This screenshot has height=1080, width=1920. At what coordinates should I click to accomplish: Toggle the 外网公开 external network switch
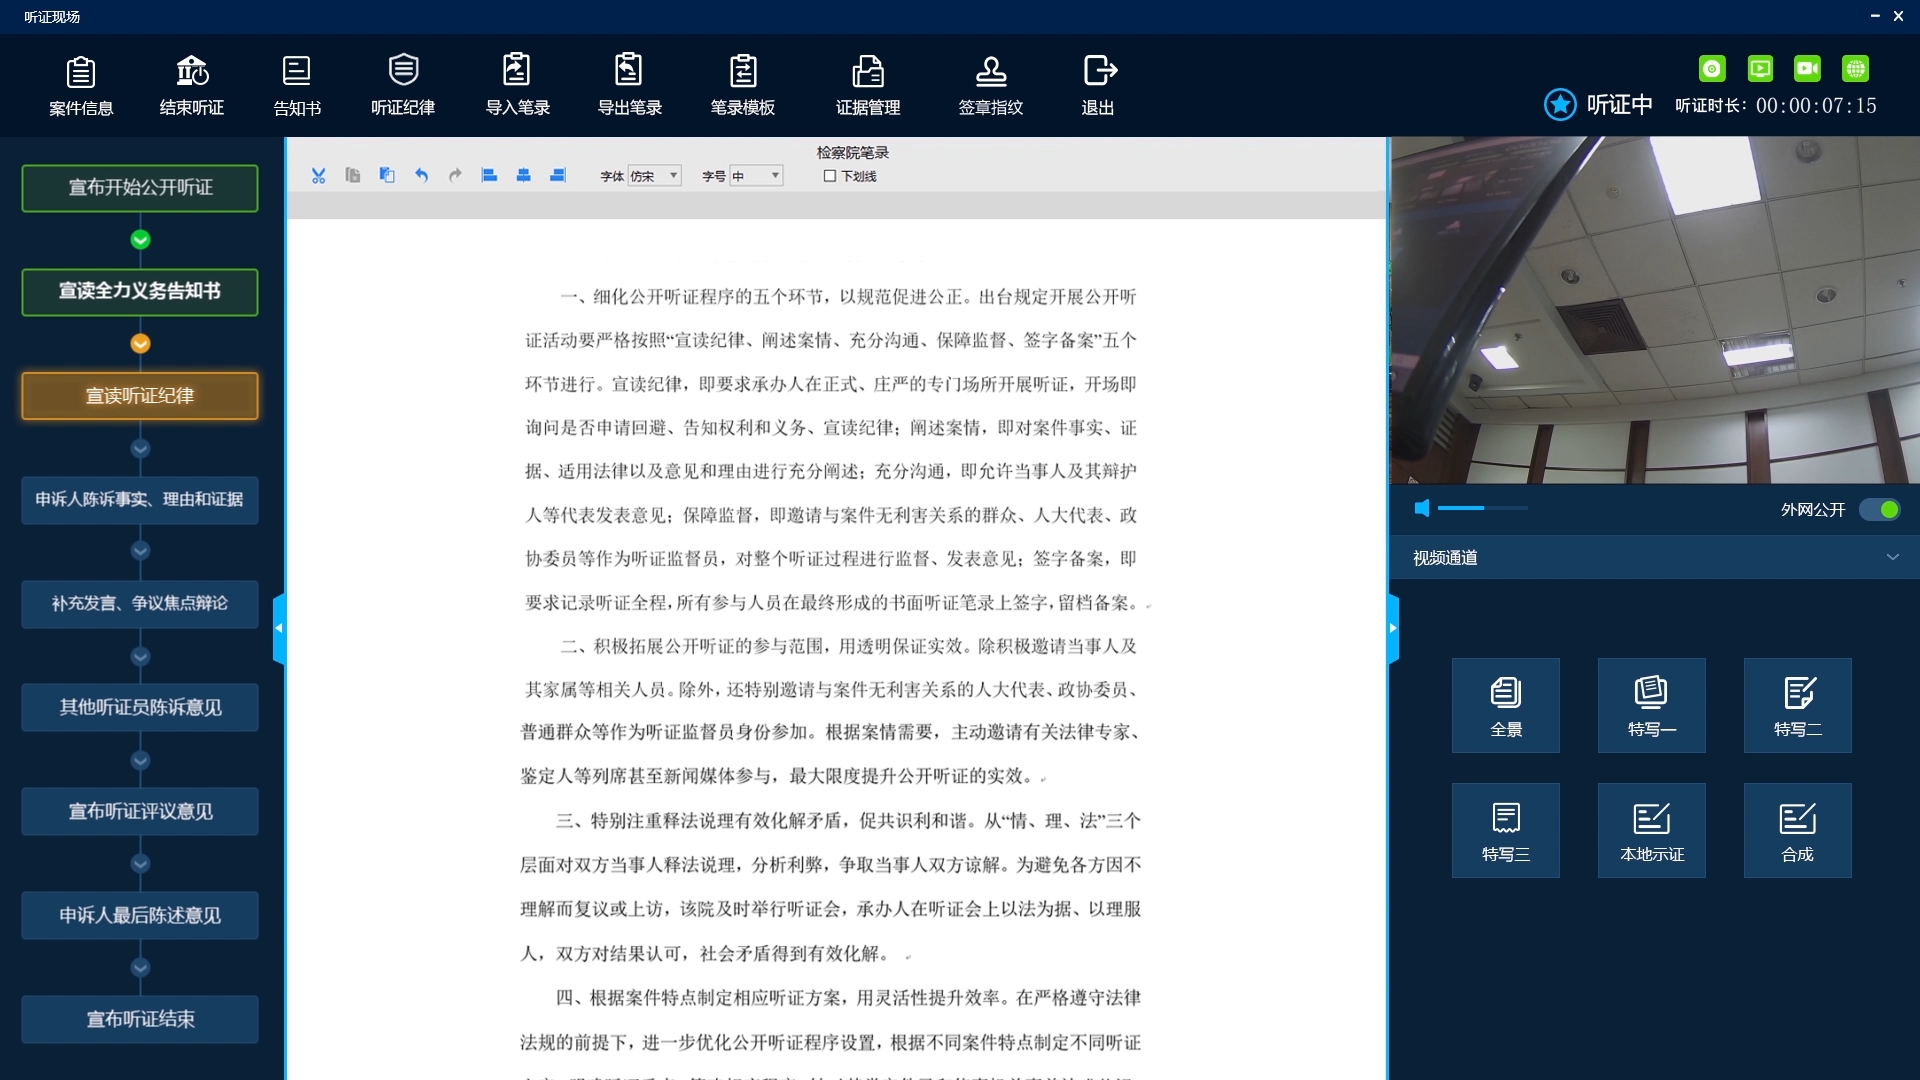(x=1881, y=509)
